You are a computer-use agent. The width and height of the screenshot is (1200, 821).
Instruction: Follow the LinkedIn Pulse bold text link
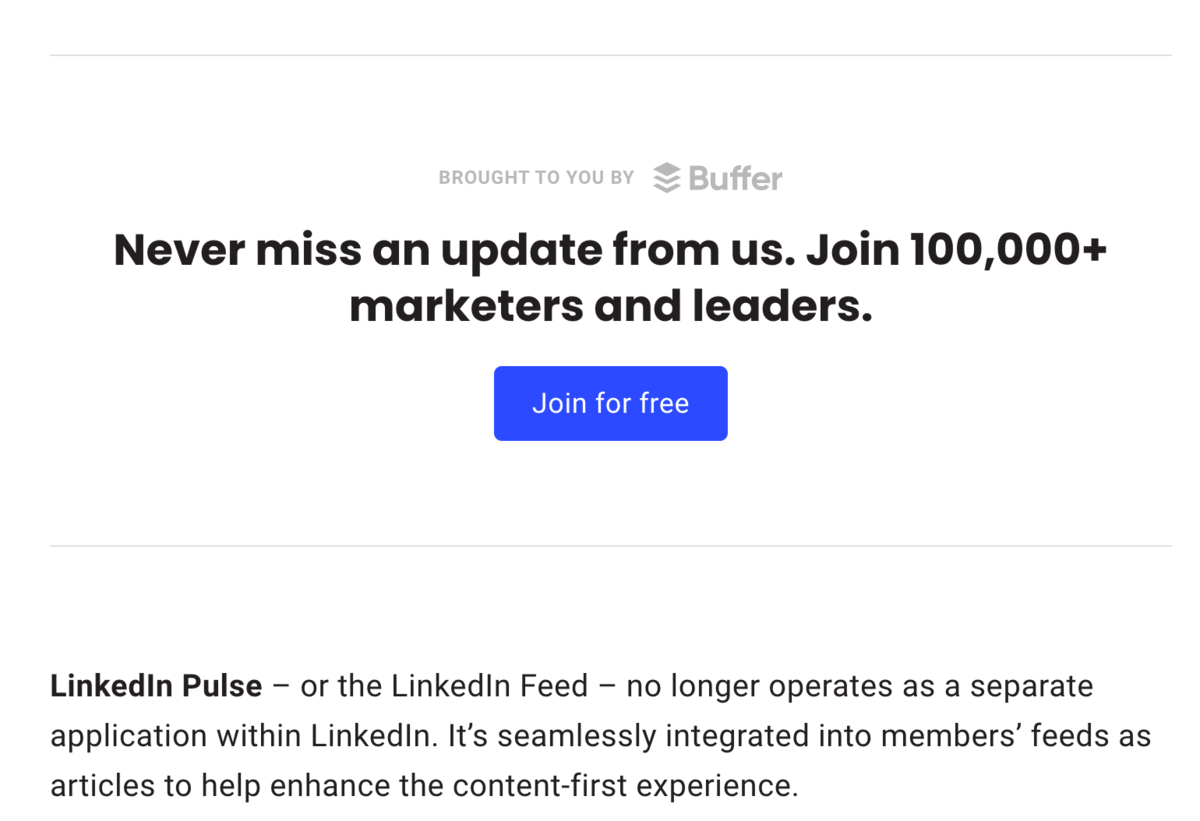click(x=154, y=686)
